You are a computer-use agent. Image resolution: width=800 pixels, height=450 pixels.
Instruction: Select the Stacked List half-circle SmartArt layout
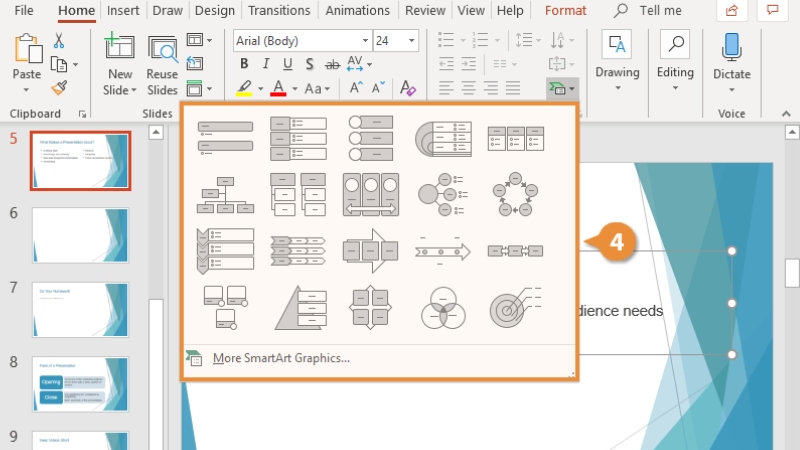(x=443, y=139)
